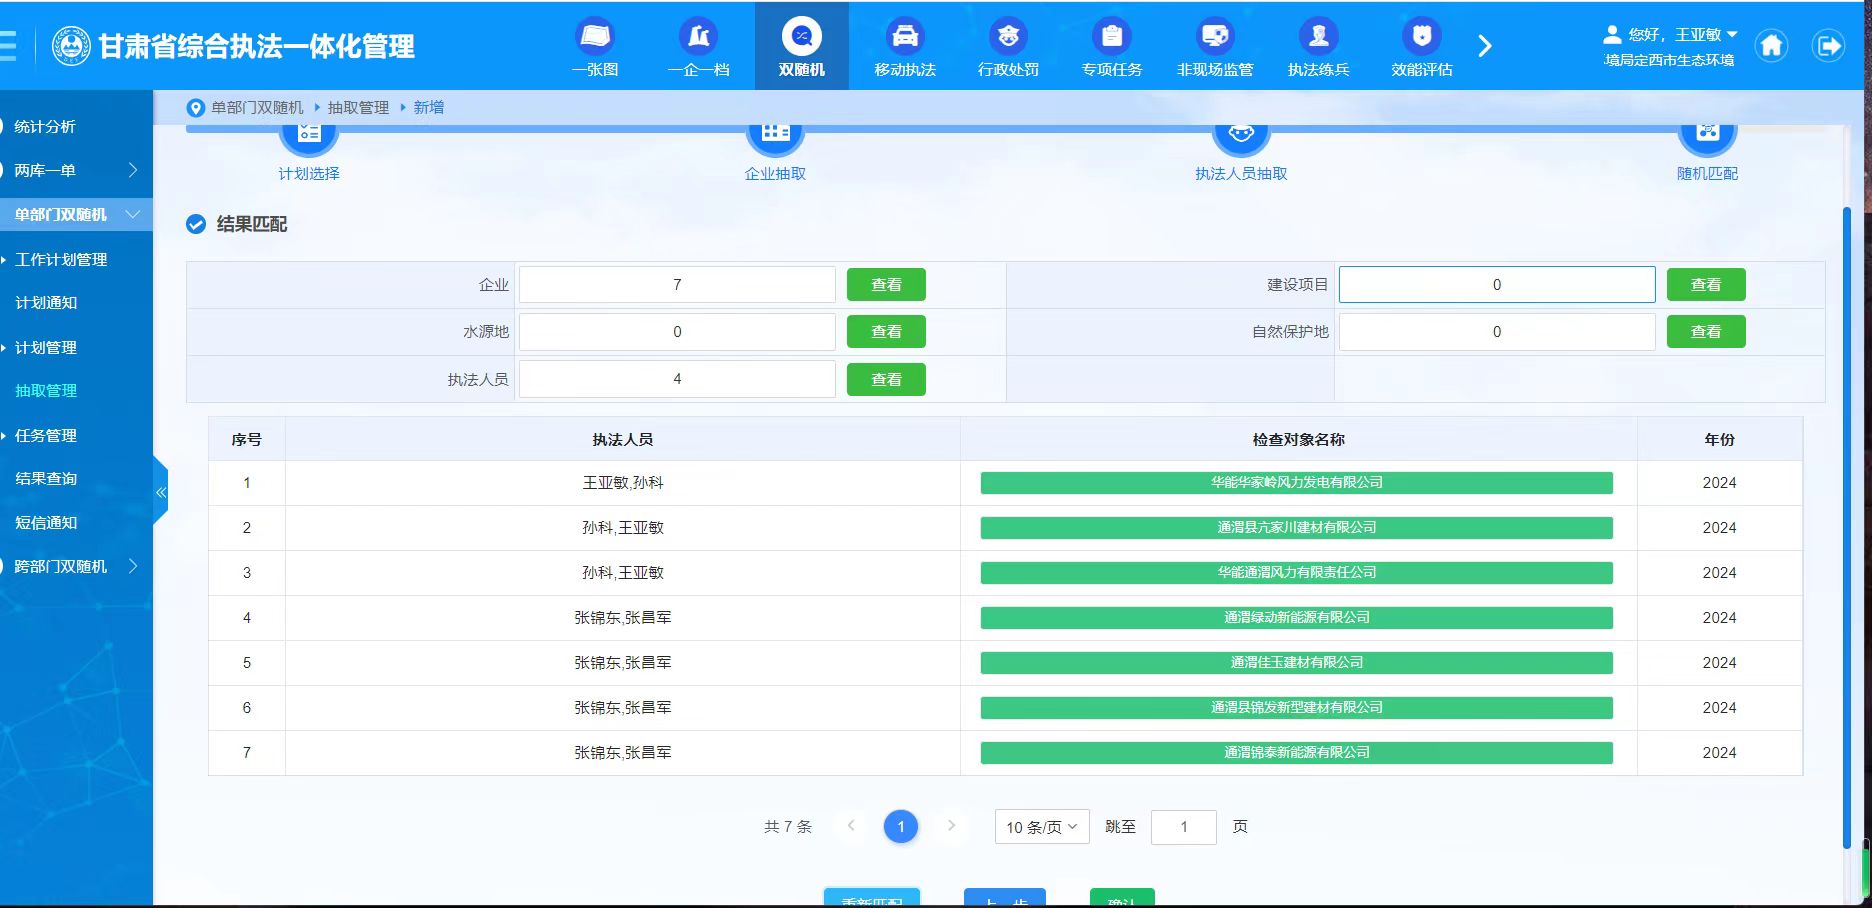Select 结果查询 in the left sidebar
This screenshot has height=908, width=1872.
(x=46, y=479)
